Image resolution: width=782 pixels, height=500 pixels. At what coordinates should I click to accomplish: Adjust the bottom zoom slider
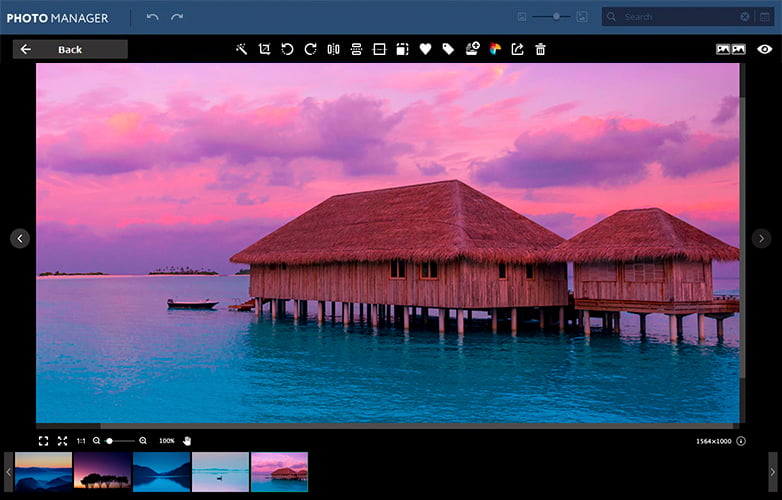[120, 441]
